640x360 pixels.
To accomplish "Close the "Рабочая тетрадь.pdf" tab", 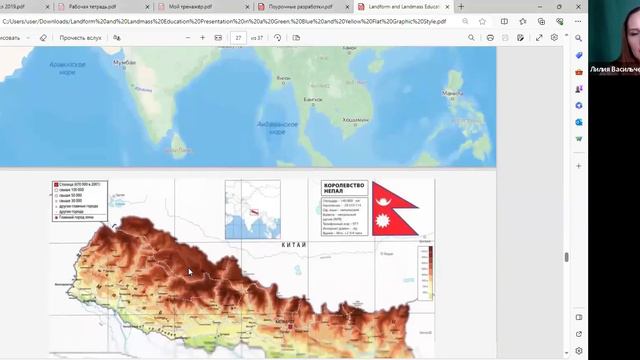I will pos(147,7).
